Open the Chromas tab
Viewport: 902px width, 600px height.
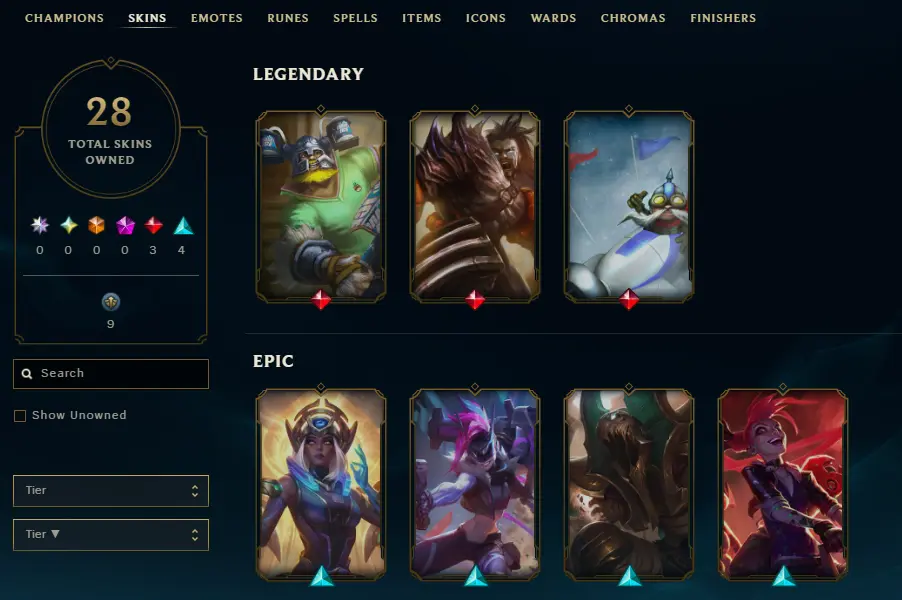point(633,18)
